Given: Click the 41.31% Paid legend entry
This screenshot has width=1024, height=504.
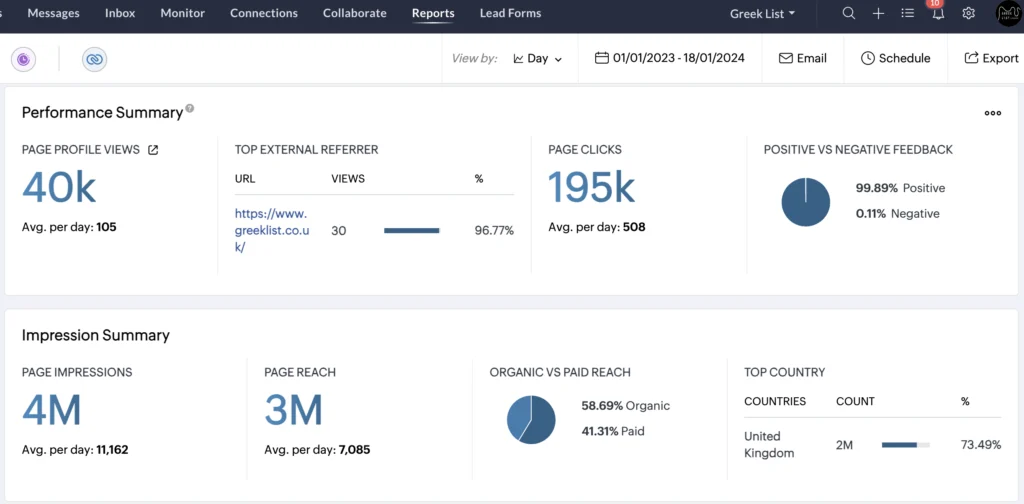Looking at the screenshot, I should 613,431.
